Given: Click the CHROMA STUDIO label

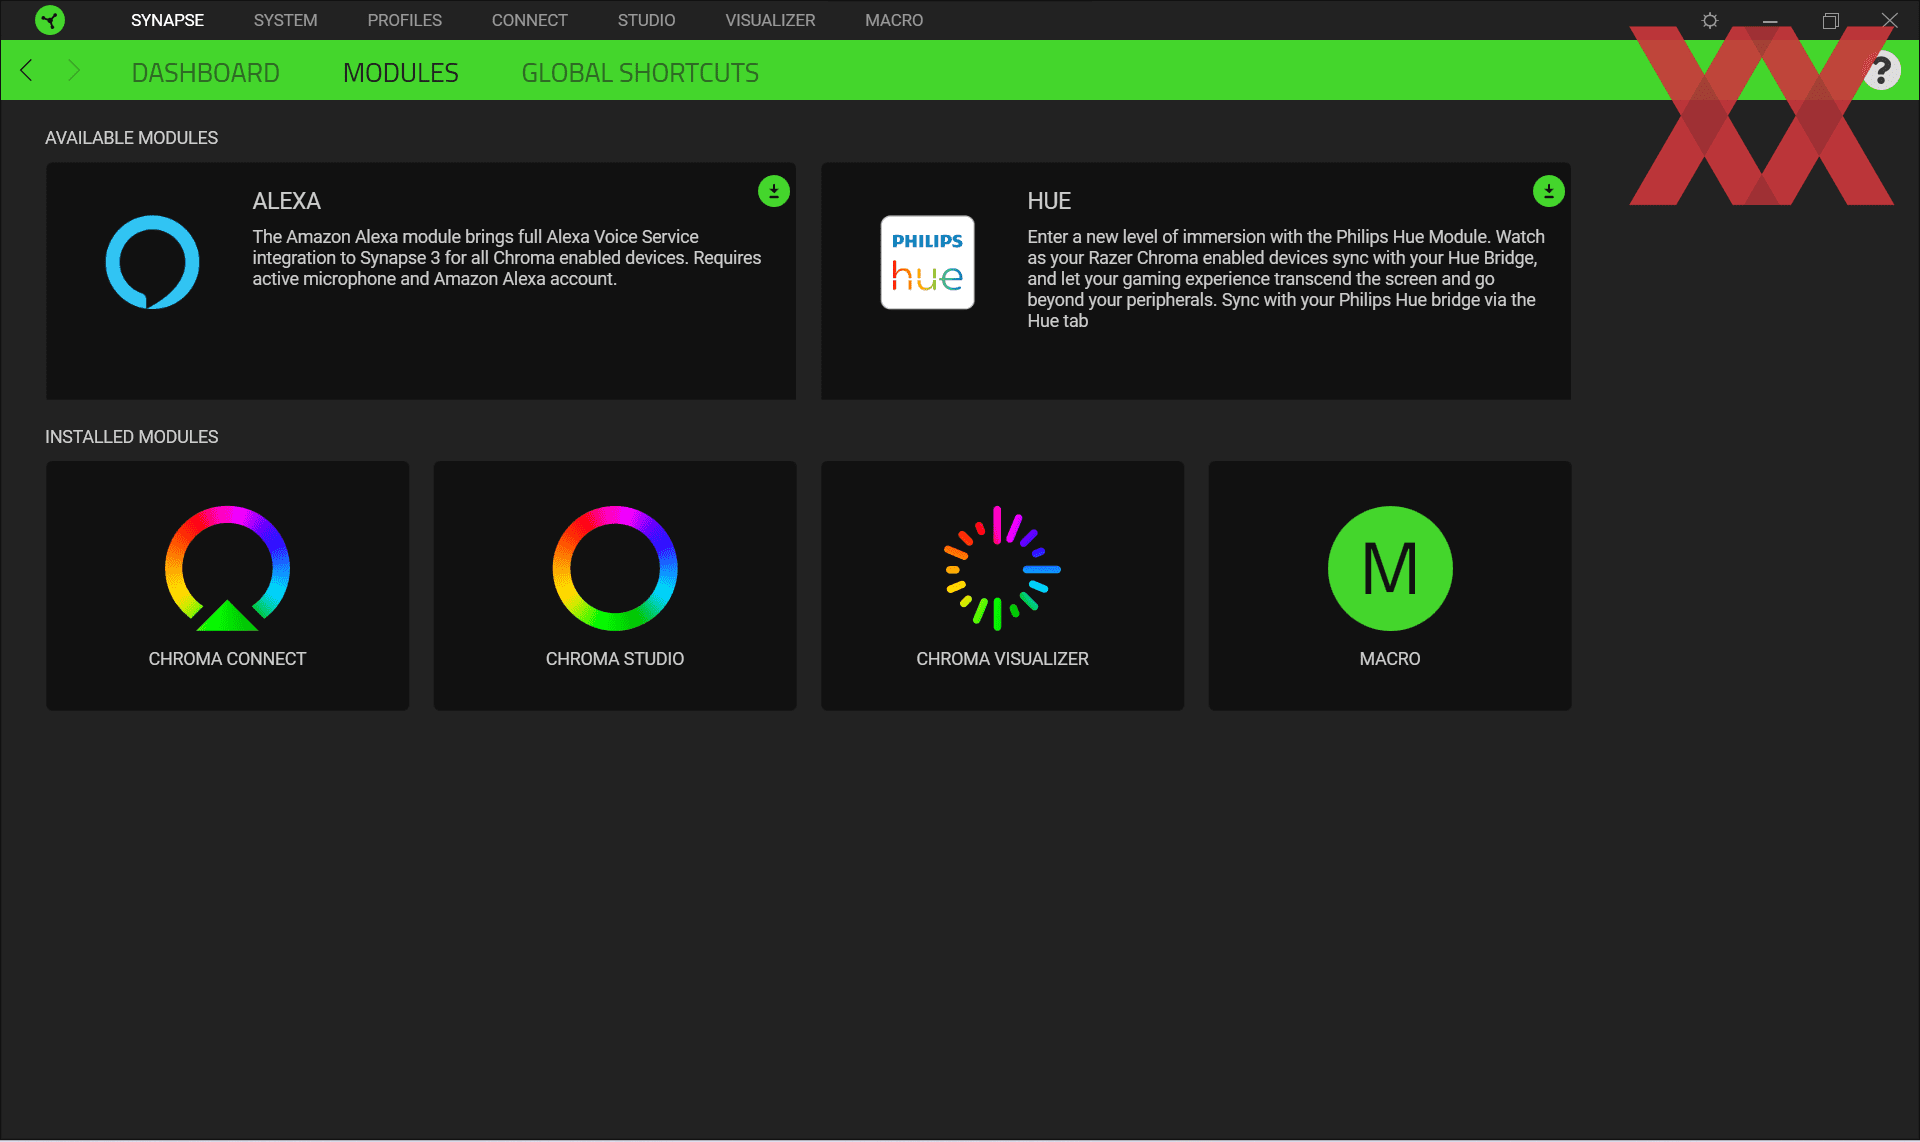Looking at the screenshot, I should (615, 659).
